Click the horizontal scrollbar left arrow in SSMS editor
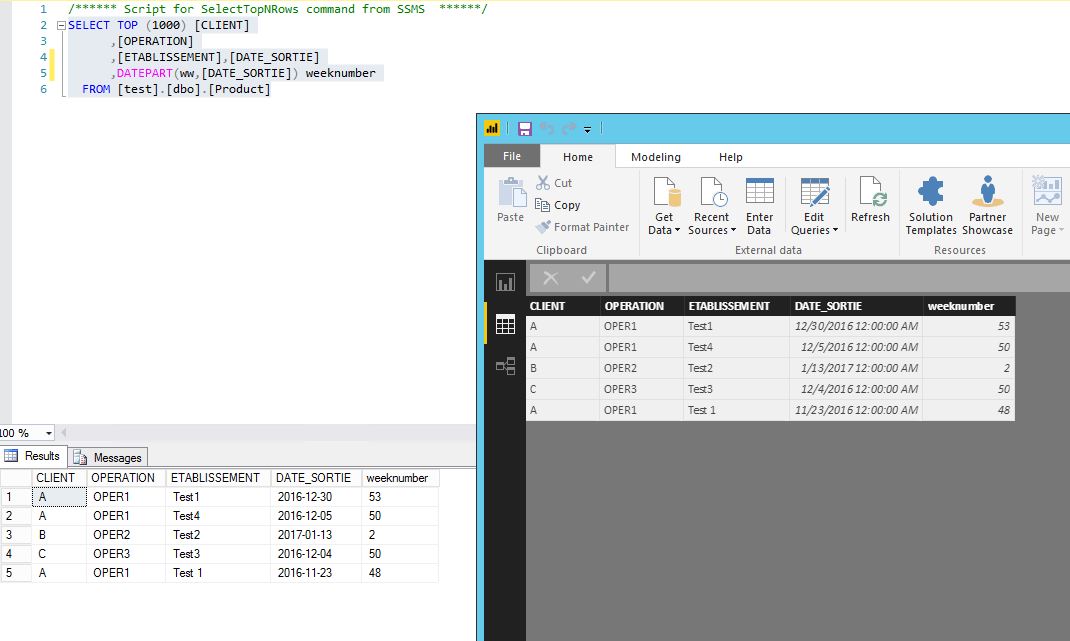Screen dimensions: 1070x641 (x=63, y=433)
